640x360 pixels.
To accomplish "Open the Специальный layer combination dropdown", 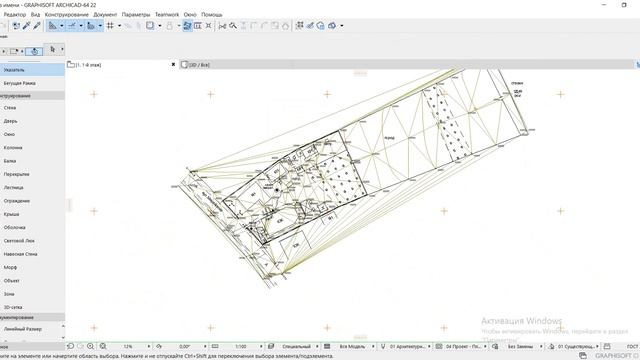I will (x=298, y=347).
